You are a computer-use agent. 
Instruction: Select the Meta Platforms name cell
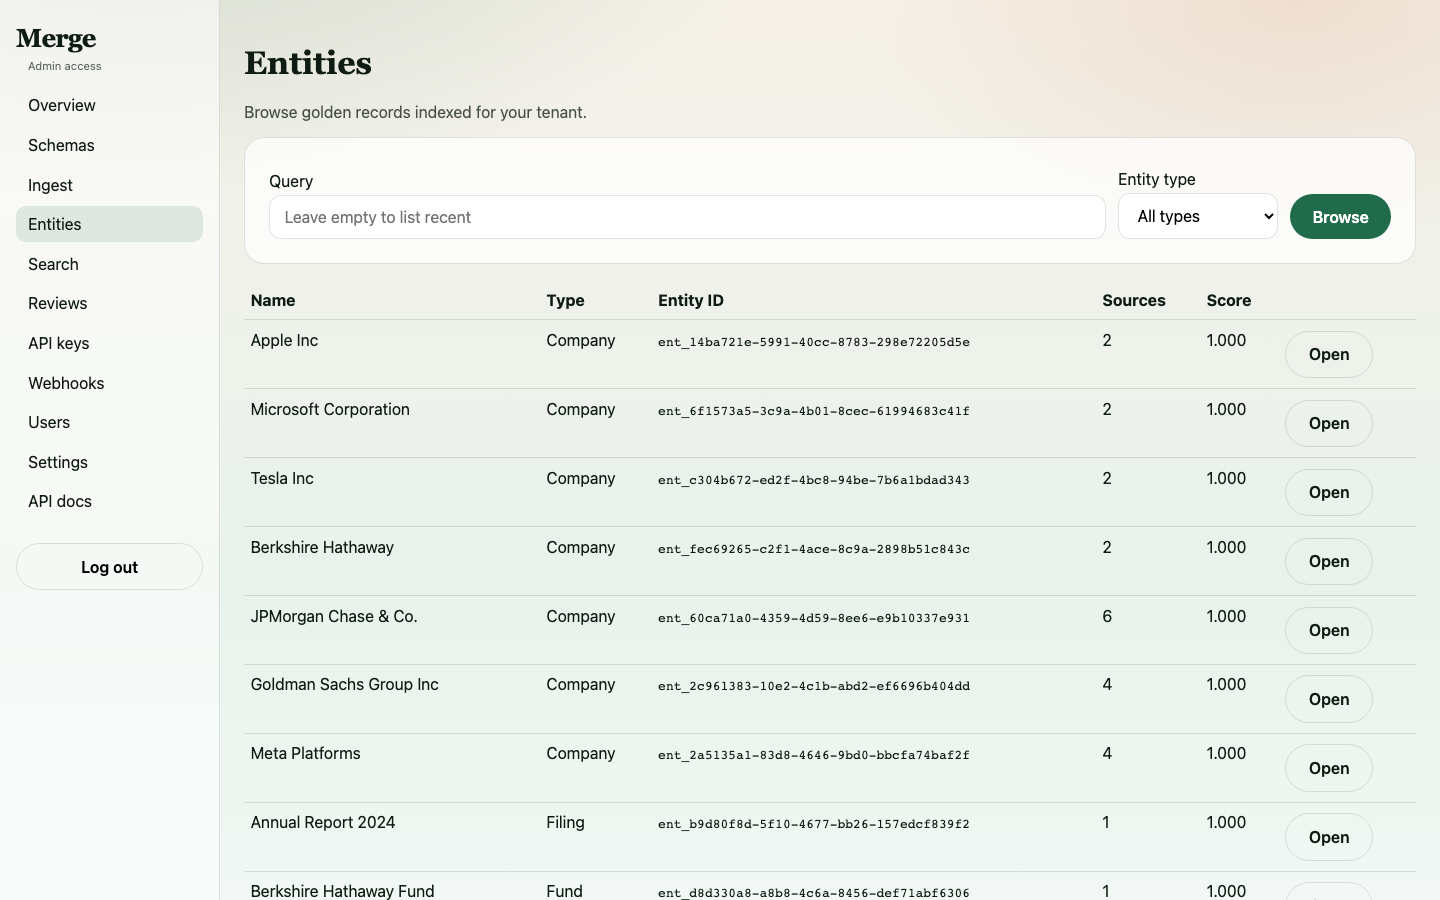(305, 753)
